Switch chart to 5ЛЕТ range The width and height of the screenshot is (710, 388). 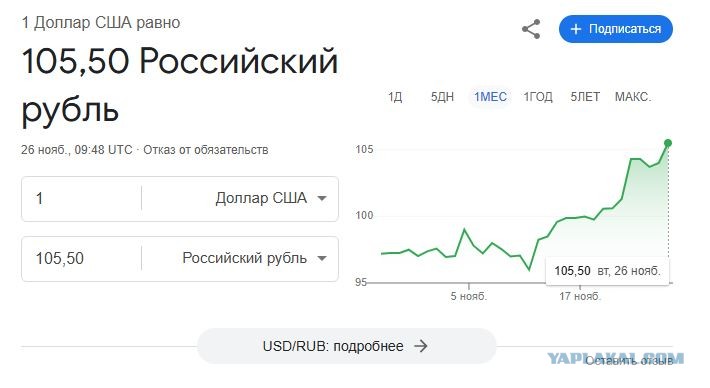(585, 97)
